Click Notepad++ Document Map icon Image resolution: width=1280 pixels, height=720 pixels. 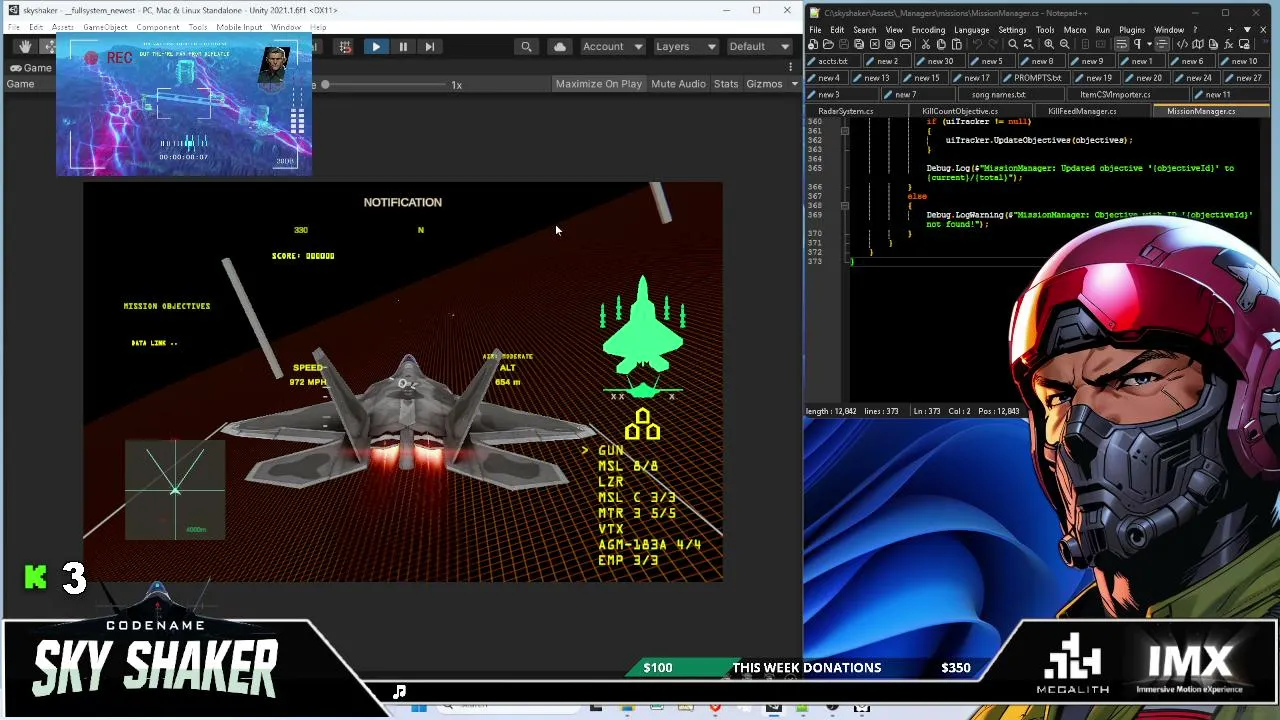pos(1199,45)
